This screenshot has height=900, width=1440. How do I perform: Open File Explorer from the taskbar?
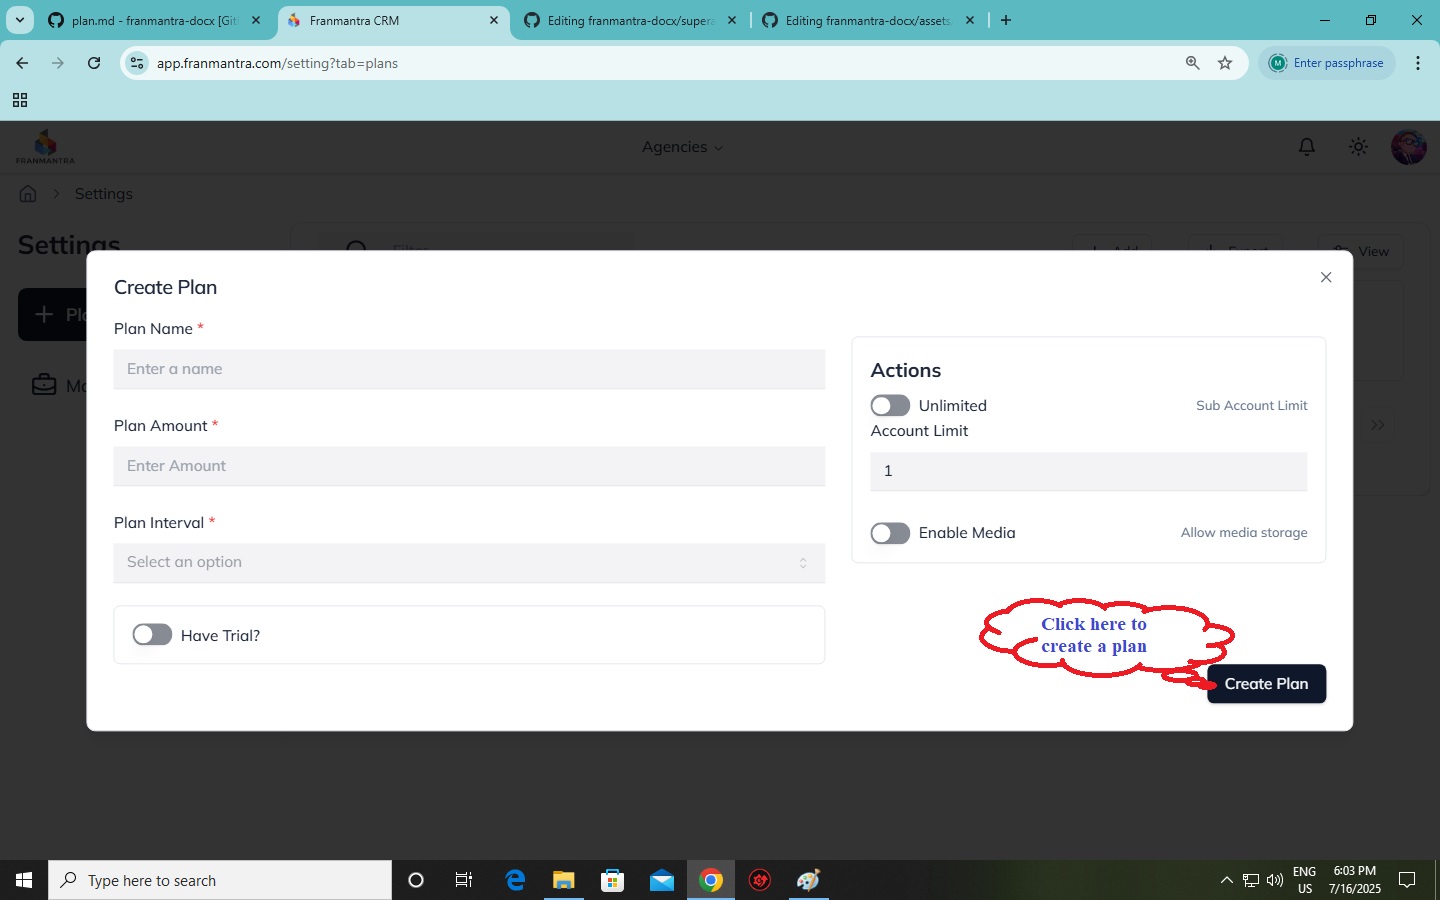point(564,880)
